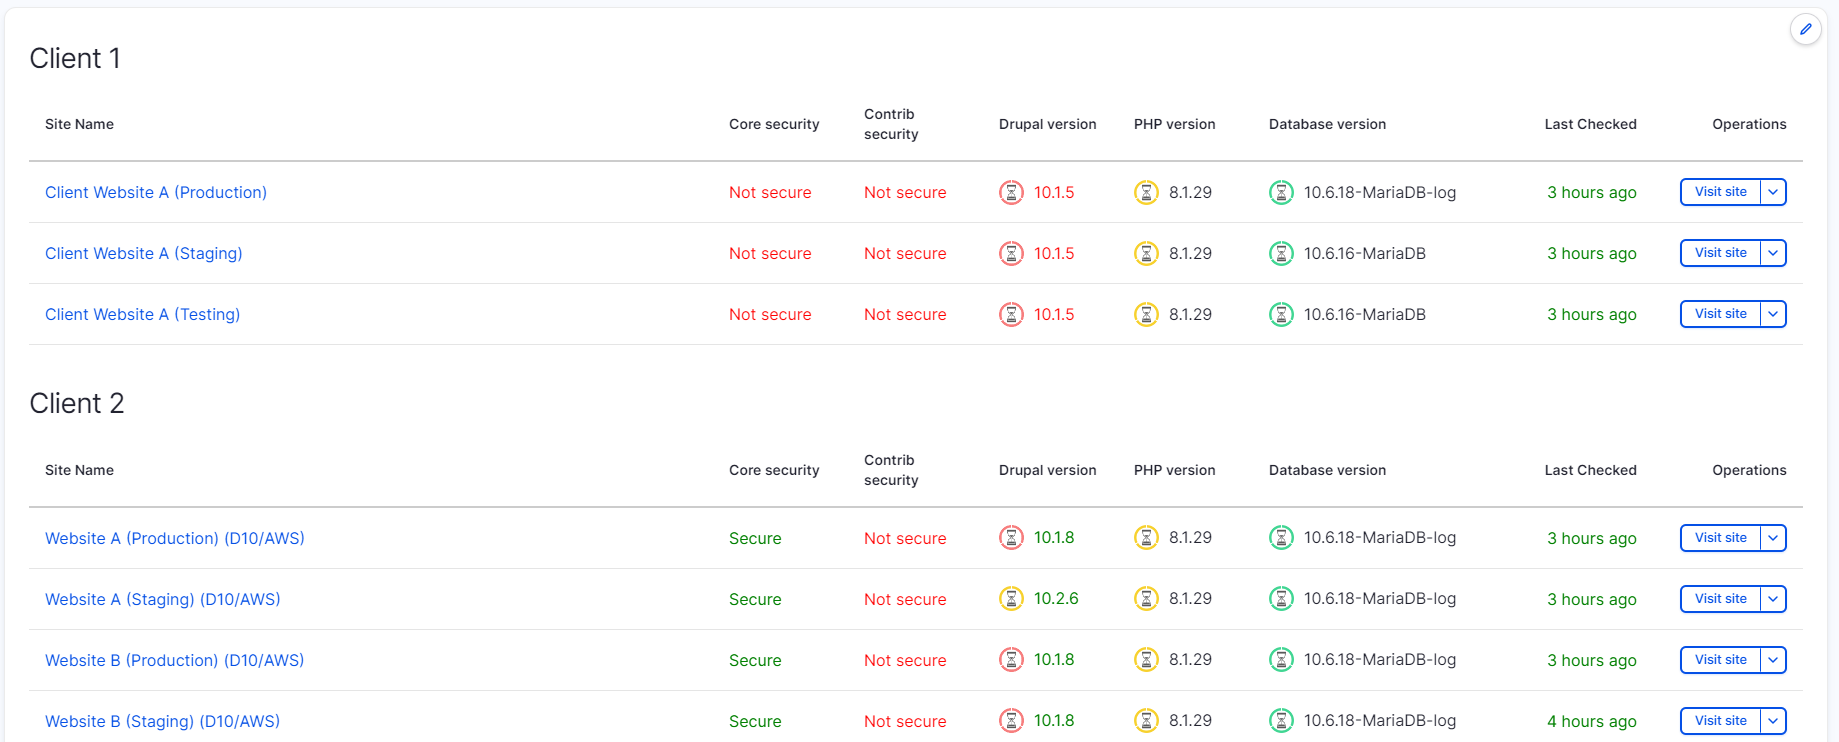Click Visit site button for Website B (Staging)

pos(1720,721)
